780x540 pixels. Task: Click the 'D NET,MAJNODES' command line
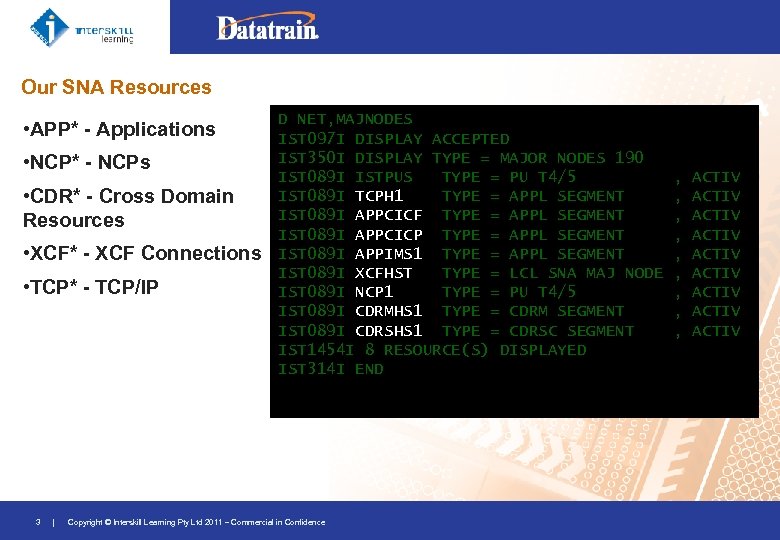pyautogui.click(x=345, y=119)
